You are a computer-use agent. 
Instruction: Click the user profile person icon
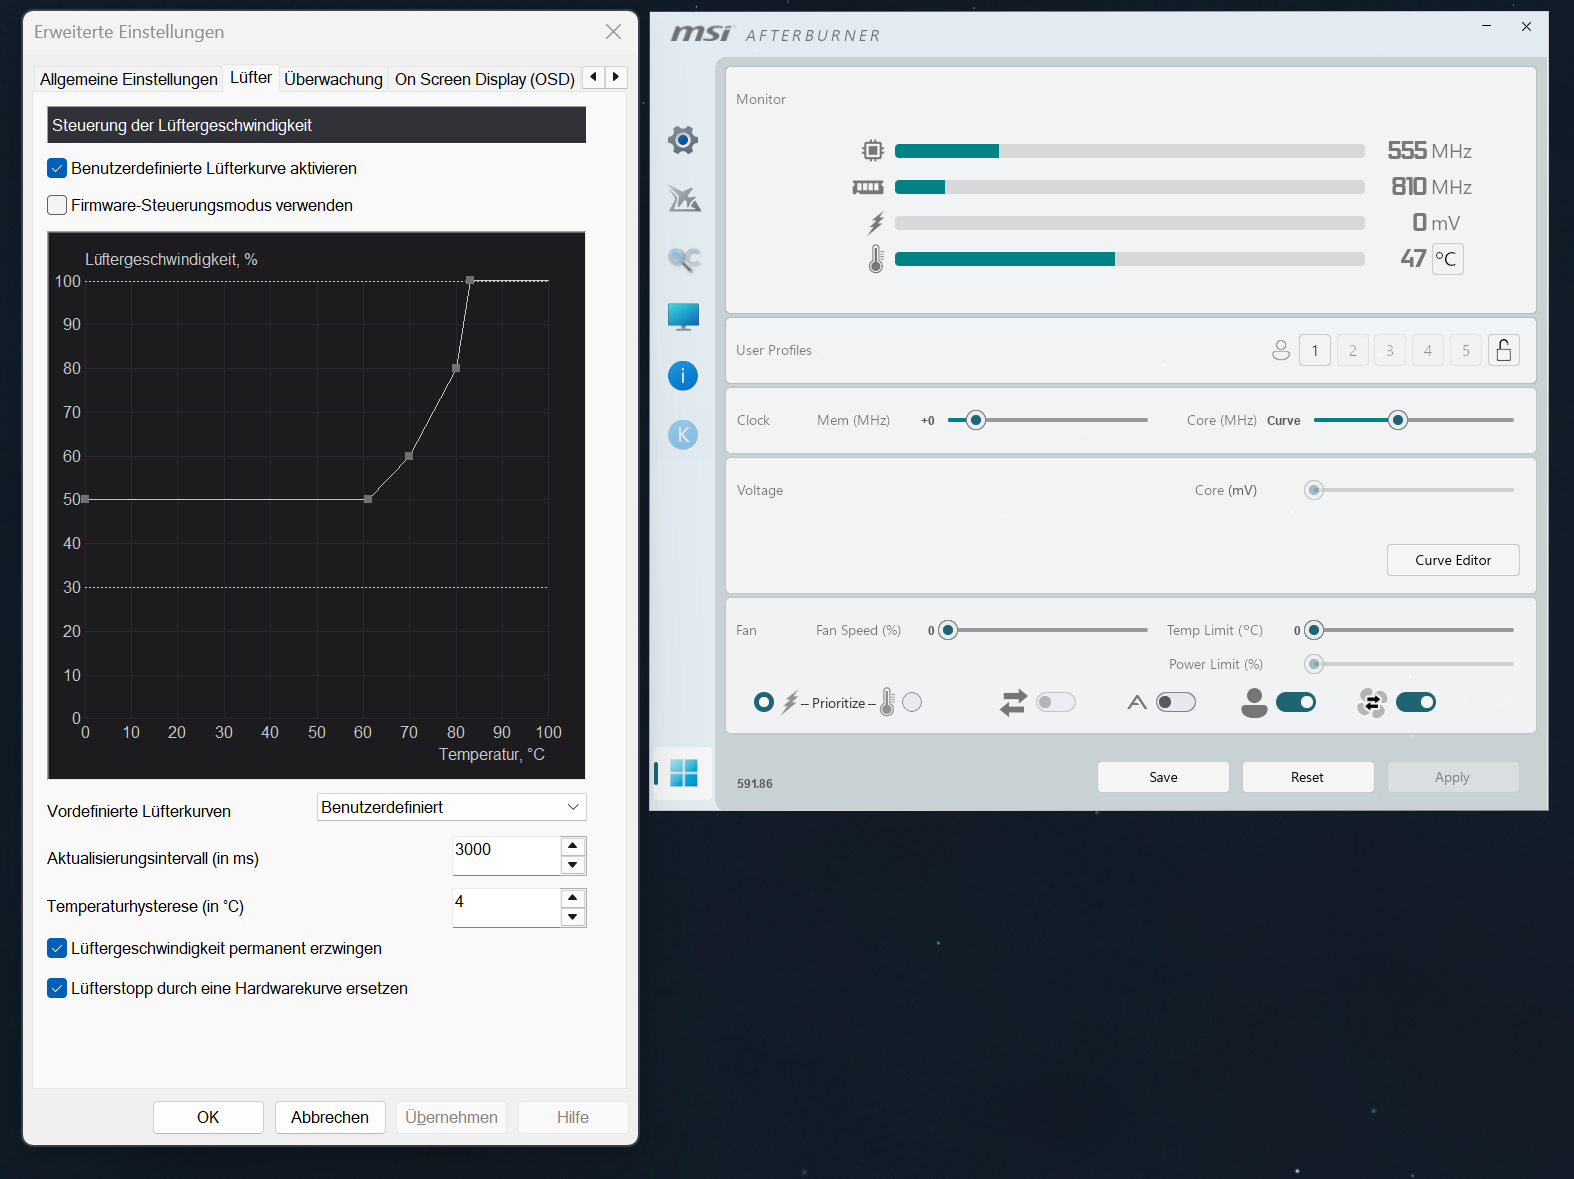(1281, 350)
